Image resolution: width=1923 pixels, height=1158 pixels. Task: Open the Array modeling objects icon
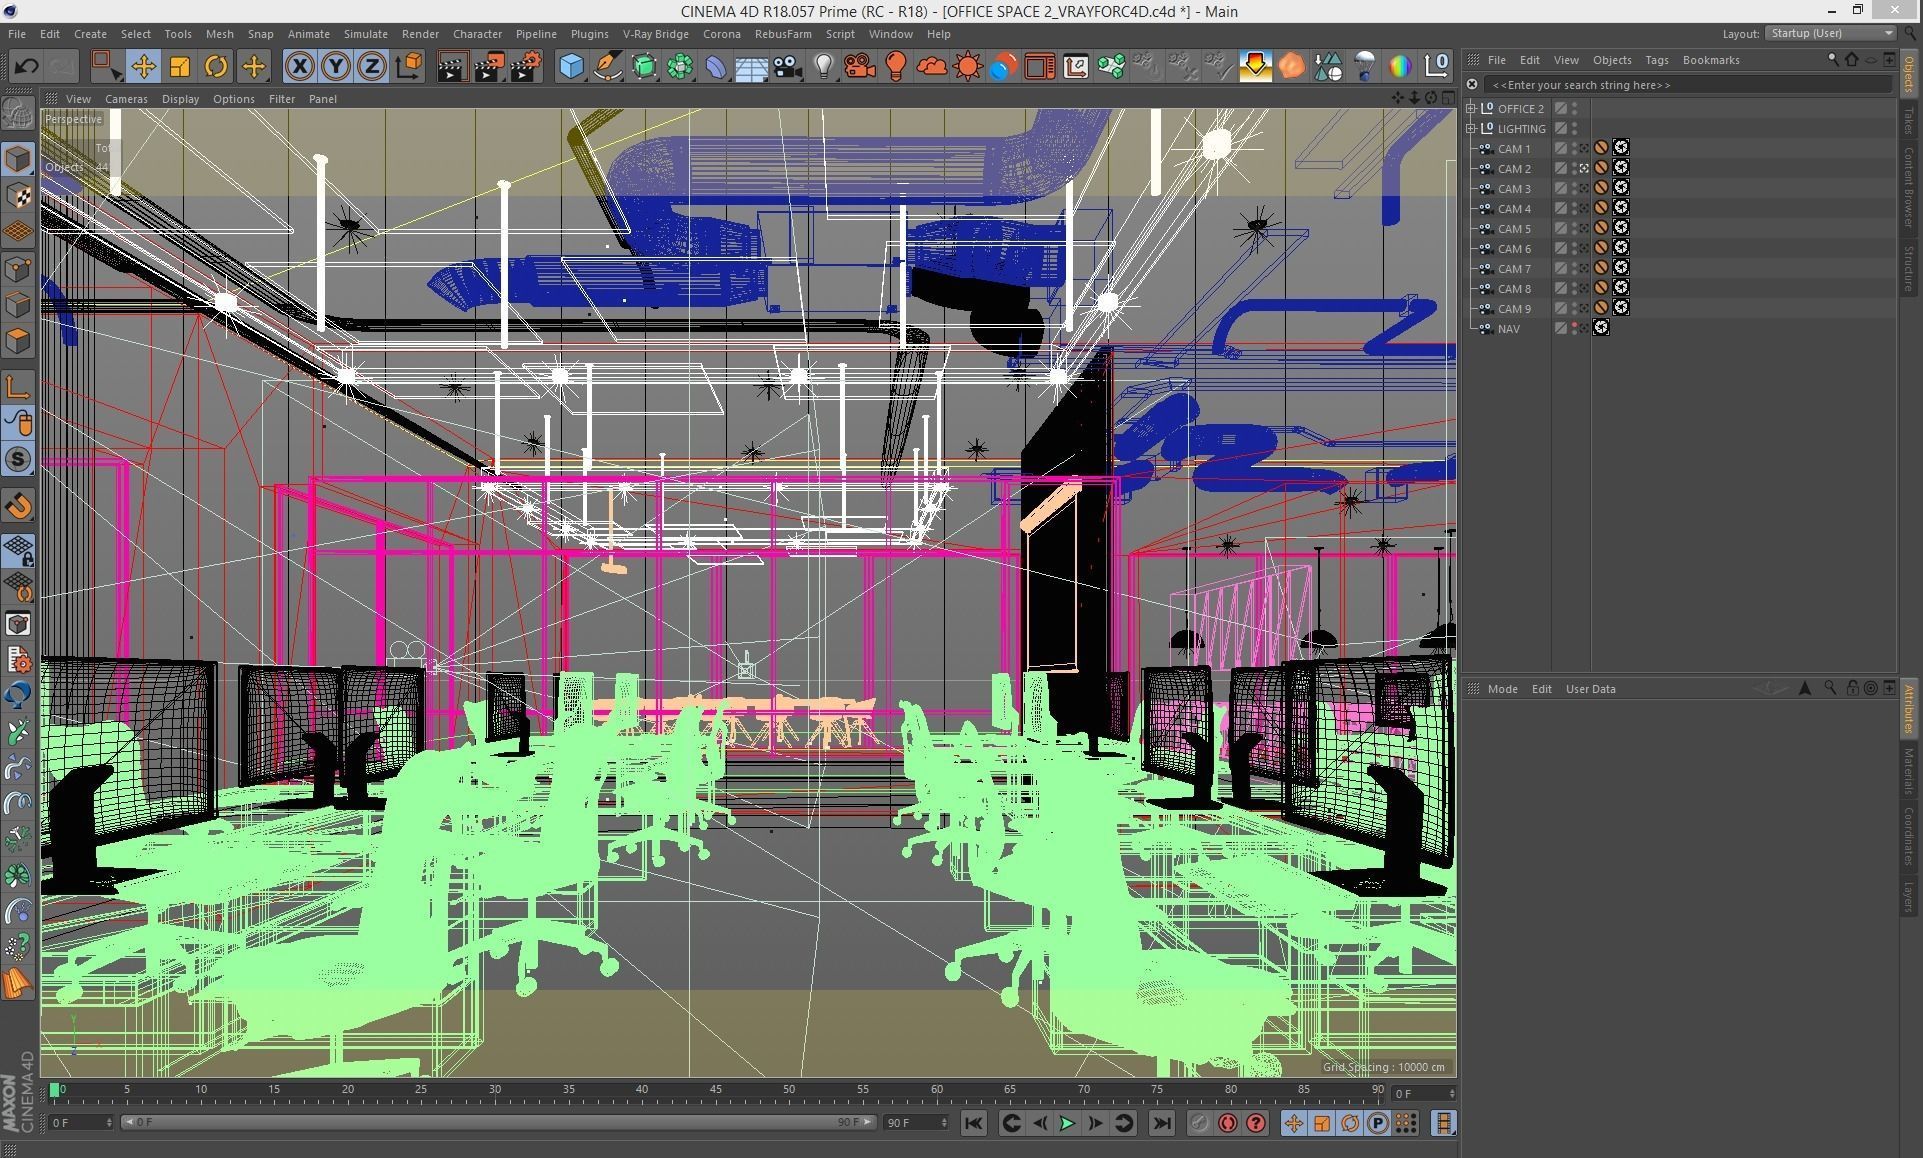tap(680, 67)
